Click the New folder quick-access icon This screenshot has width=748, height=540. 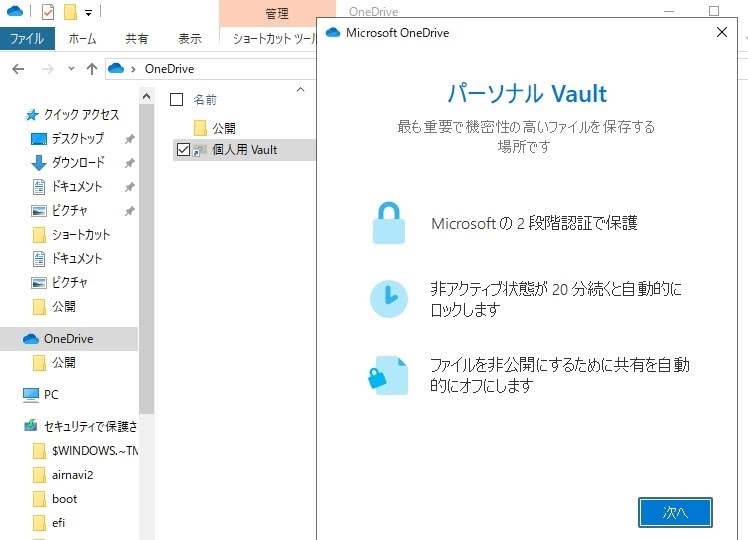click(x=70, y=11)
